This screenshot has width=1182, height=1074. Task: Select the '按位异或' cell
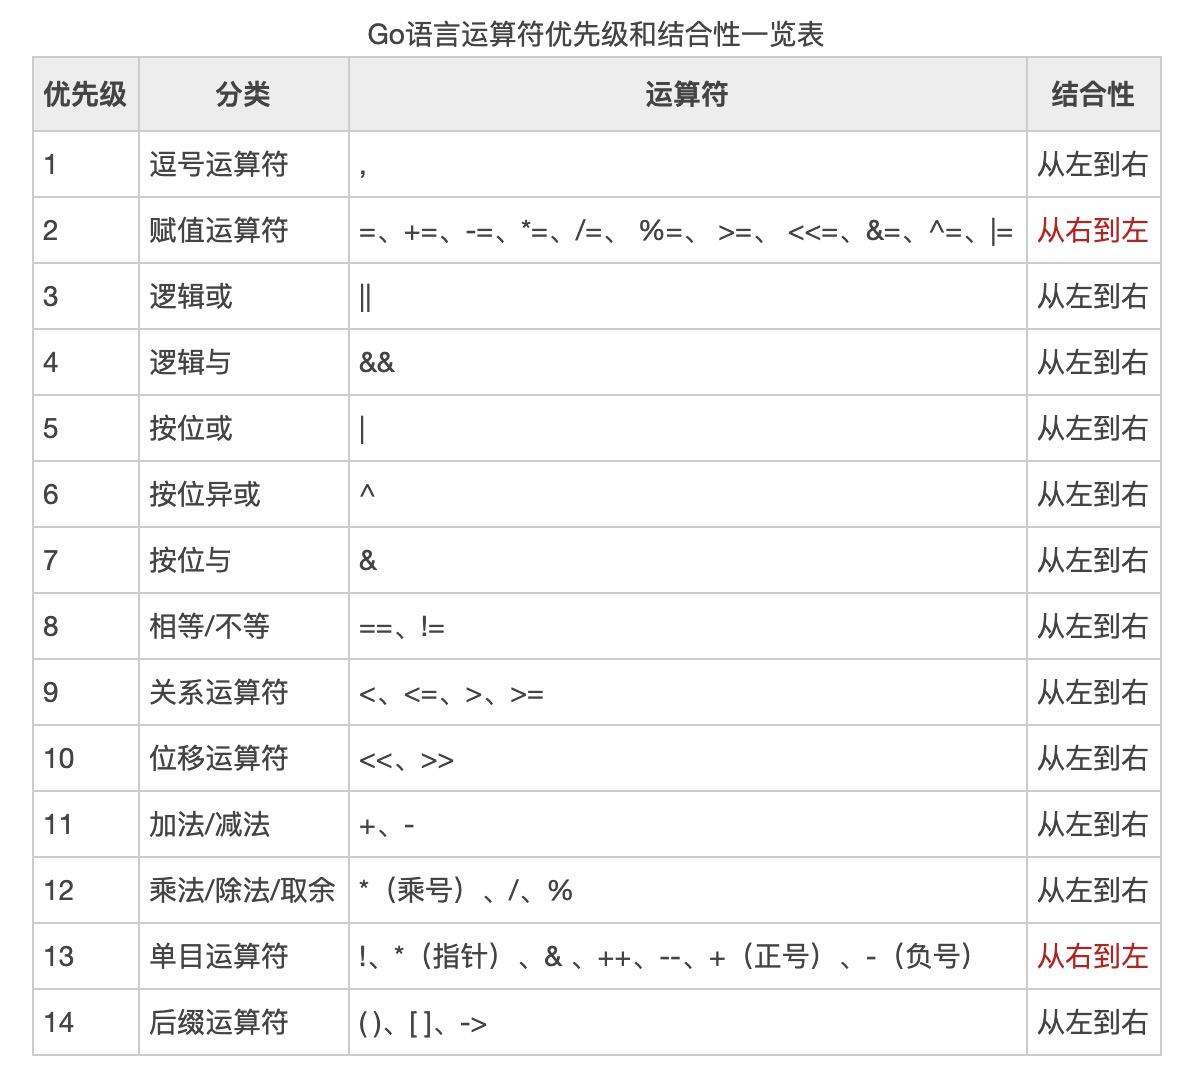[243, 494]
